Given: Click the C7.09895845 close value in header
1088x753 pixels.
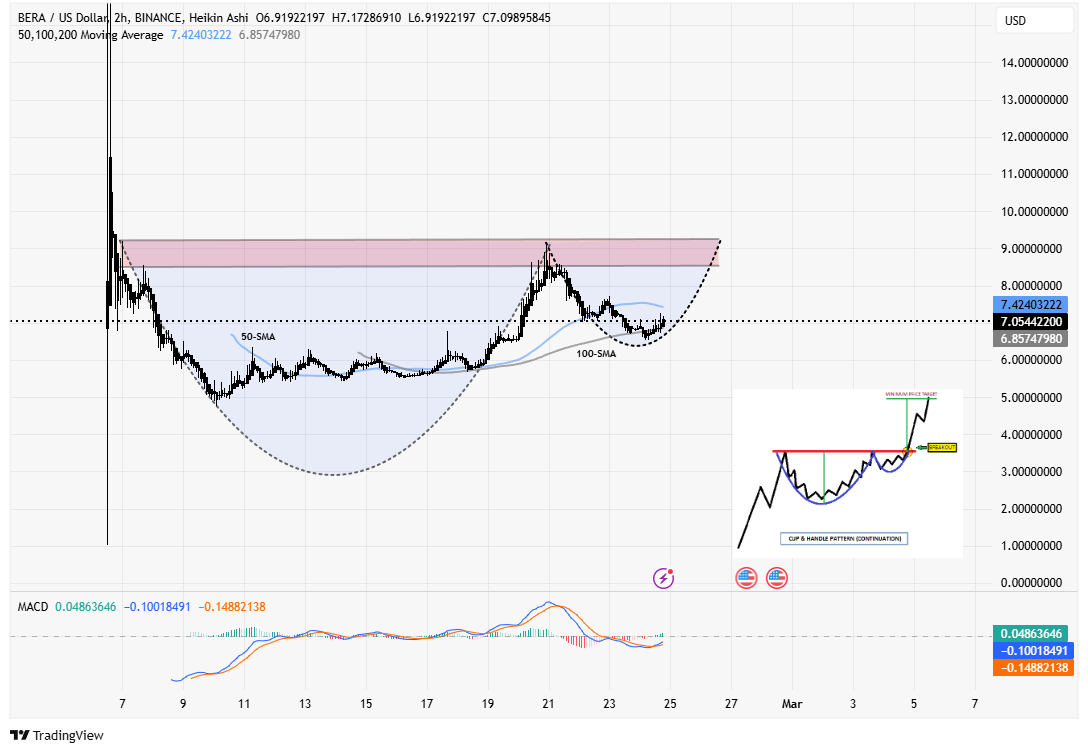Looking at the screenshot, I should tap(516, 17).
